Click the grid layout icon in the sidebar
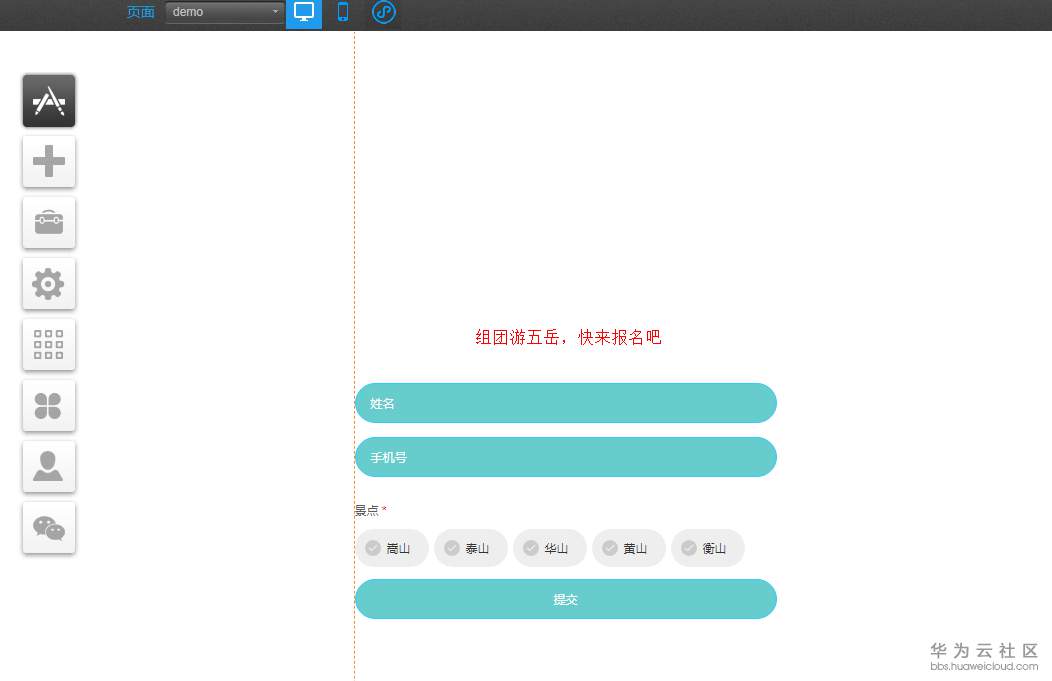The width and height of the screenshot is (1052, 681). (x=48, y=344)
